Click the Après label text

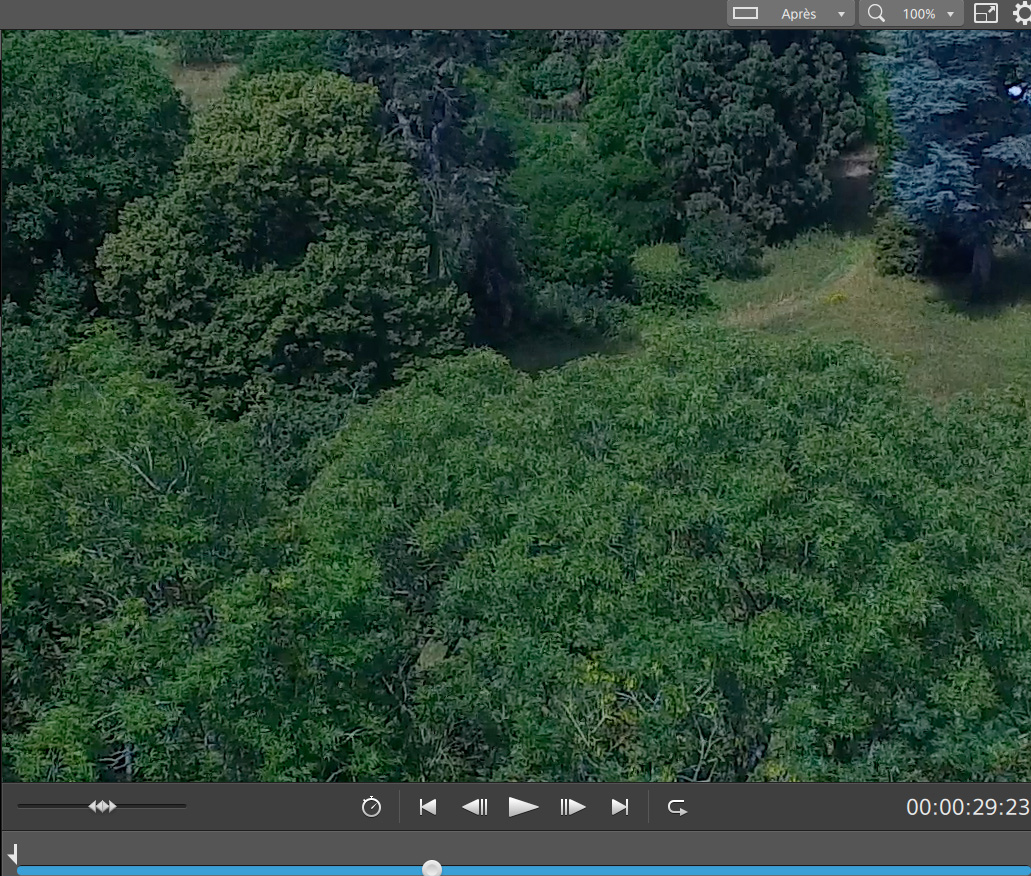pos(798,14)
